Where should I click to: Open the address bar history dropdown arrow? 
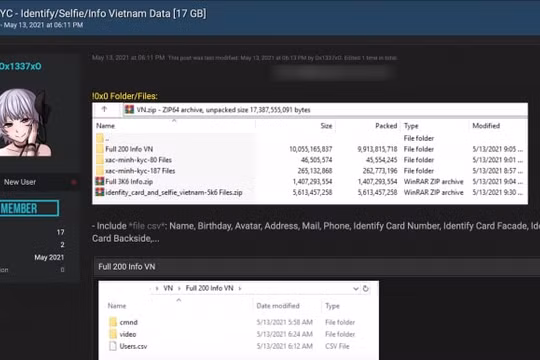[x=356, y=289]
